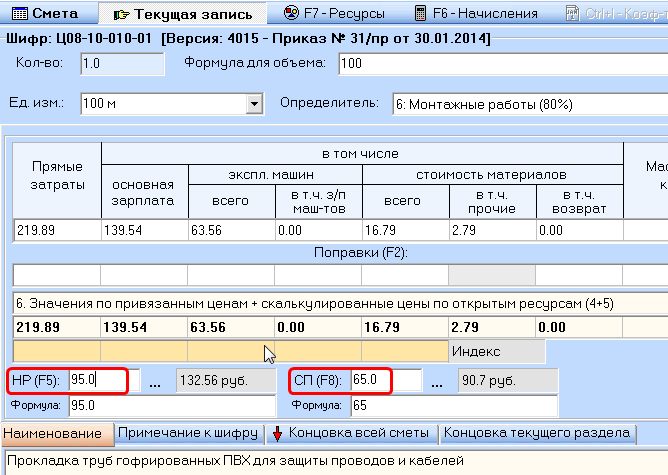Click the calculator icon for Начисления
This screenshot has width=668, height=475.
pyautogui.click(x=420, y=13)
